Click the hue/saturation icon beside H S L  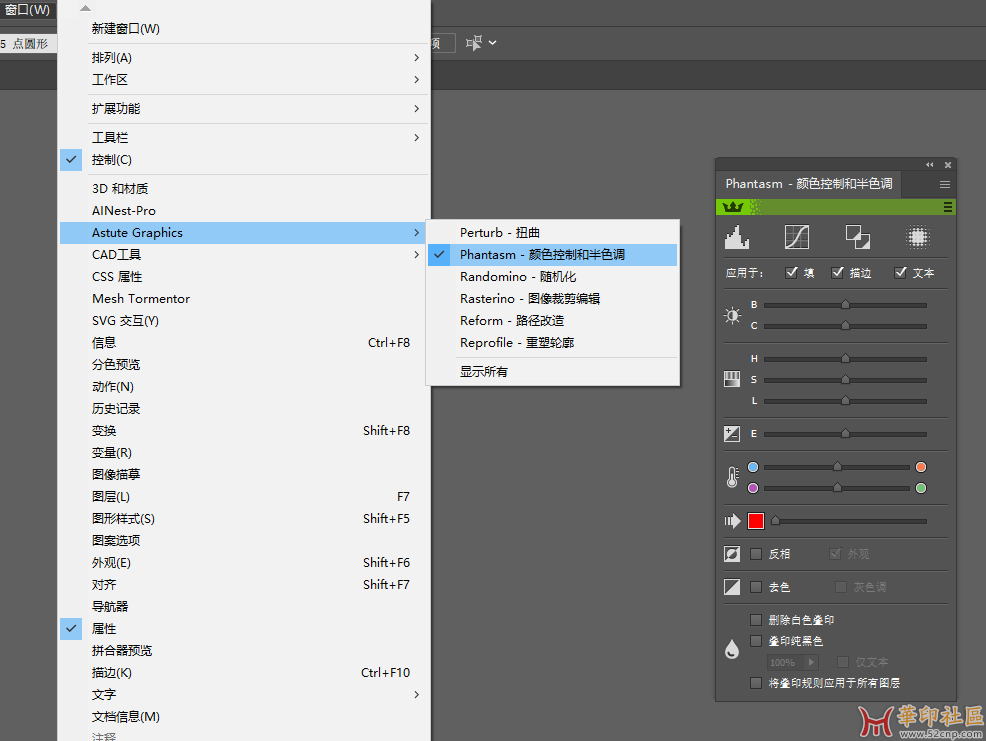tap(732, 379)
